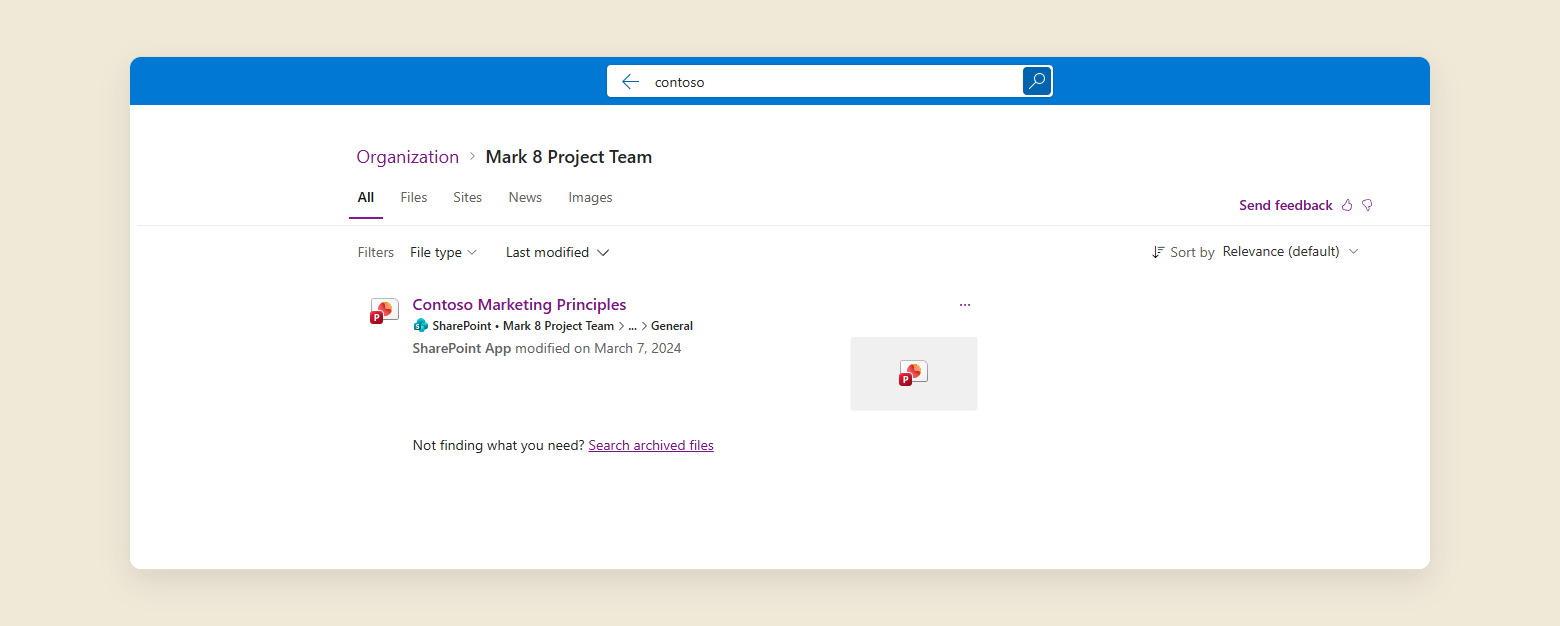Click the SharePoint logo icon in result path

pos(420,326)
